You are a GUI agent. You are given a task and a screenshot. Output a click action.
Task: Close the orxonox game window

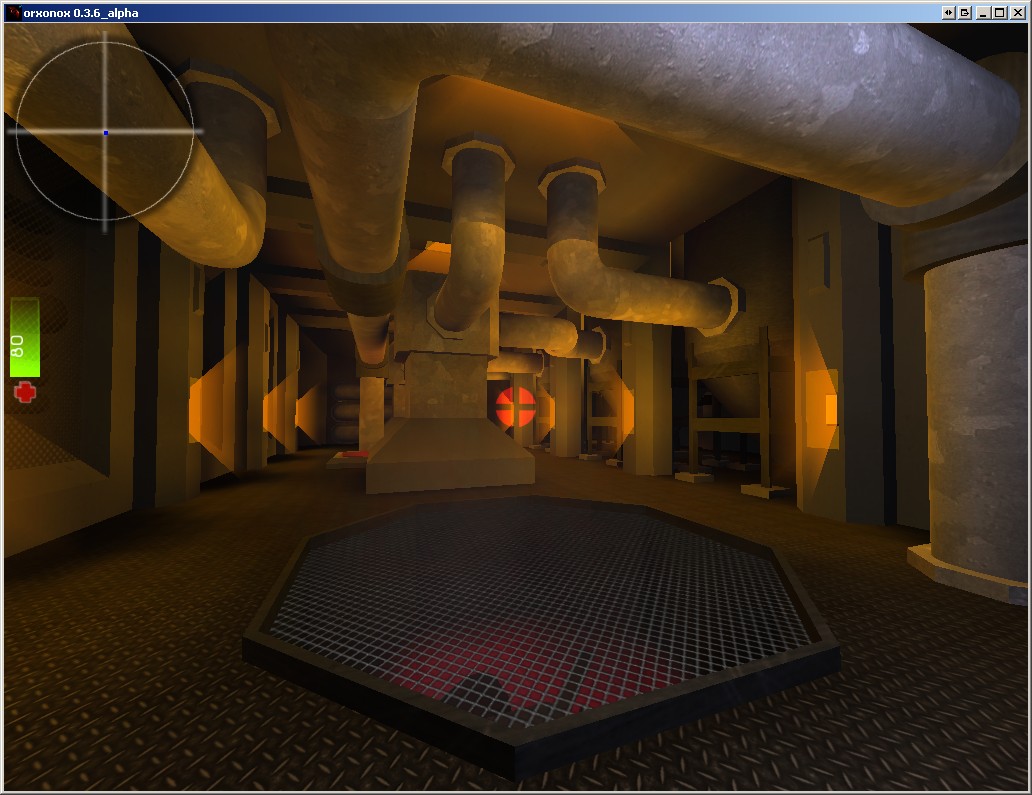point(1018,13)
